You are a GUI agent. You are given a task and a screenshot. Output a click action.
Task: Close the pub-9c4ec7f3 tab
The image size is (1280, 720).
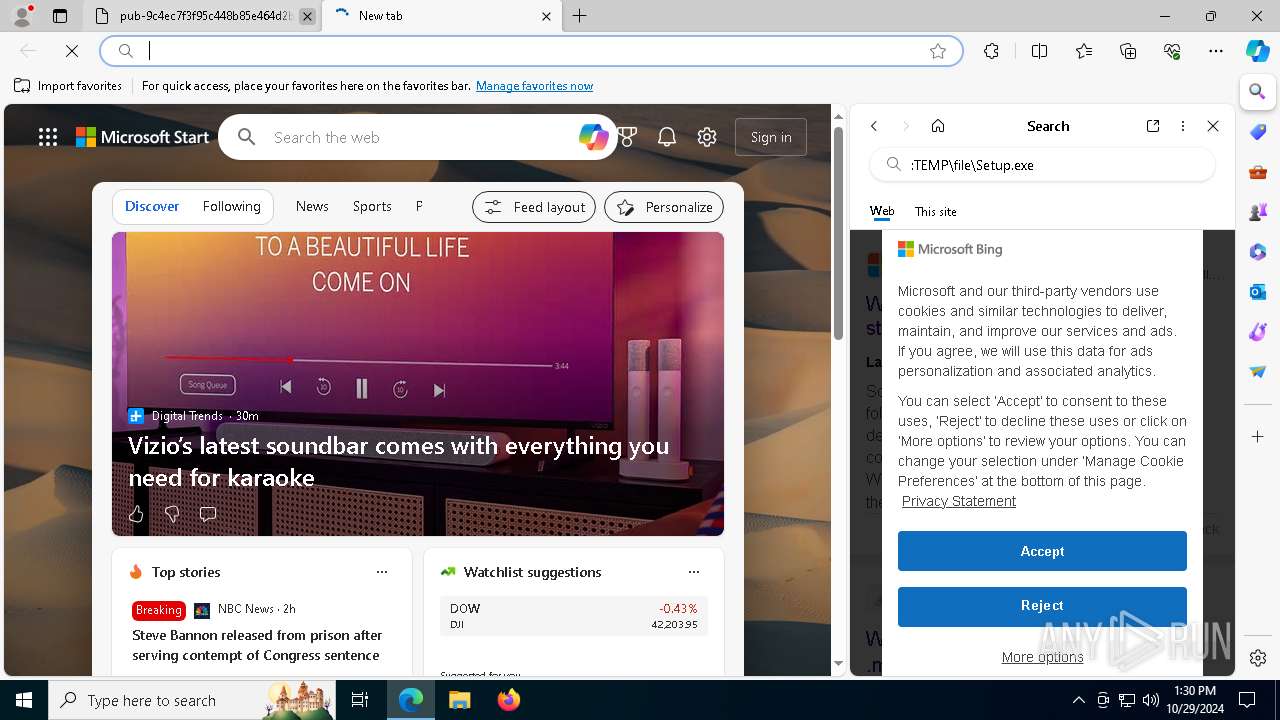point(307,16)
